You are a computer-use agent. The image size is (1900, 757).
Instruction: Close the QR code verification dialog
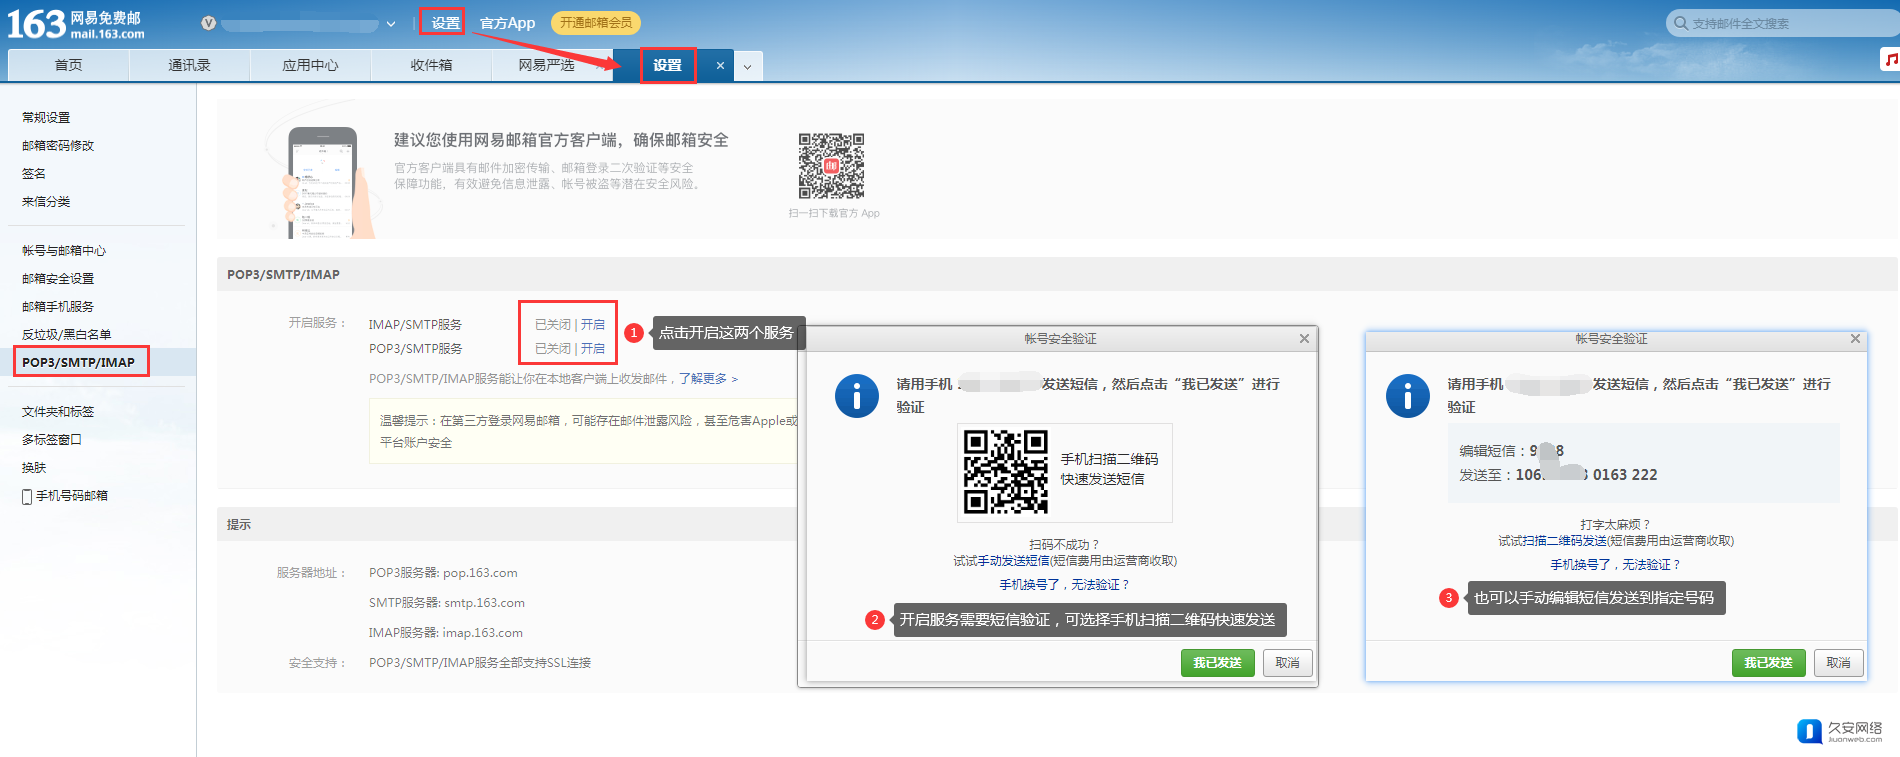tap(1304, 339)
